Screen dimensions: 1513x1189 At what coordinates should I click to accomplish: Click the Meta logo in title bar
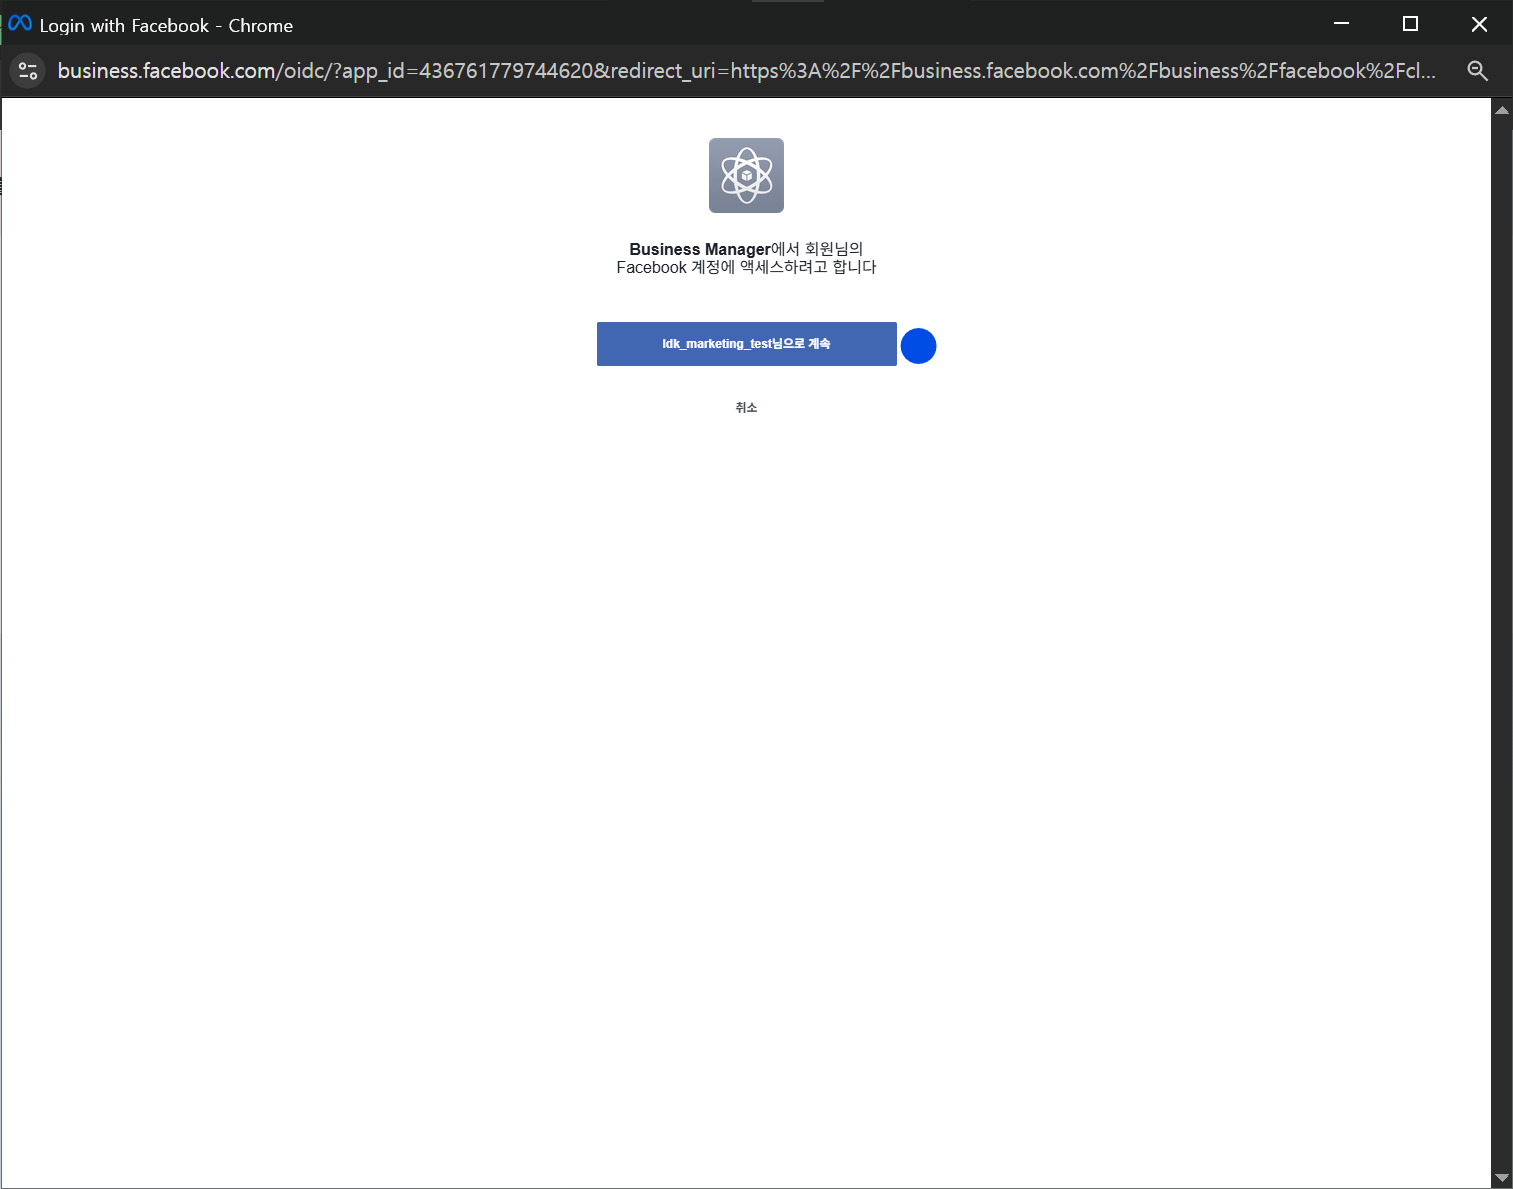(x=20, y=23)
